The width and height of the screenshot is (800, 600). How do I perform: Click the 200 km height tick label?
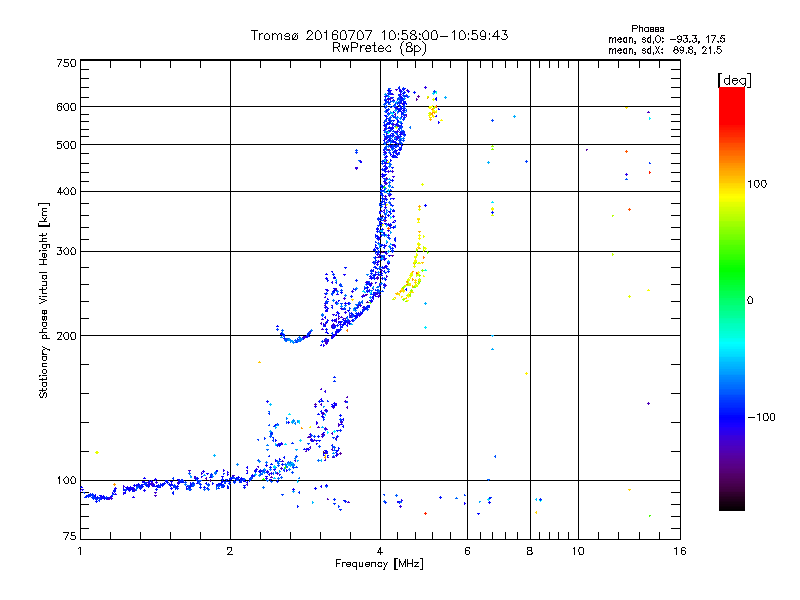pyautogui.click(x=66, y=336)
